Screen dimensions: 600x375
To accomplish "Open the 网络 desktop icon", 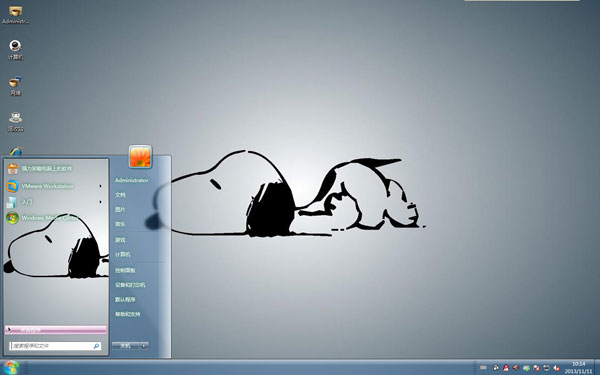I will tap(15, 86).
